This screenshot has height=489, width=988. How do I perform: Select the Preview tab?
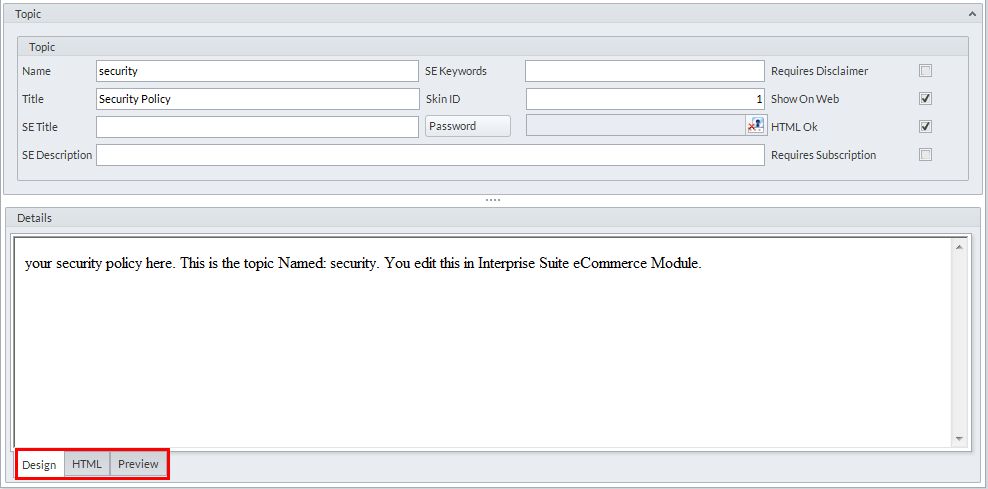coord(138,464)
